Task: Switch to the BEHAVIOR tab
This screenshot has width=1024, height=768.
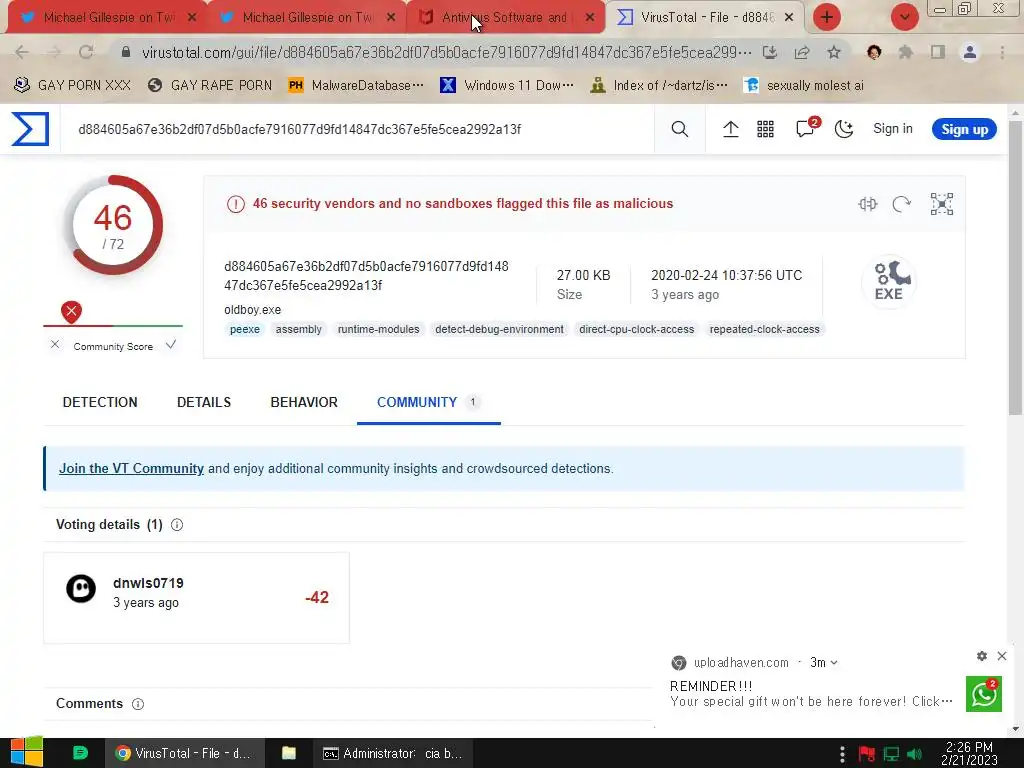Action: click(304, 402)
